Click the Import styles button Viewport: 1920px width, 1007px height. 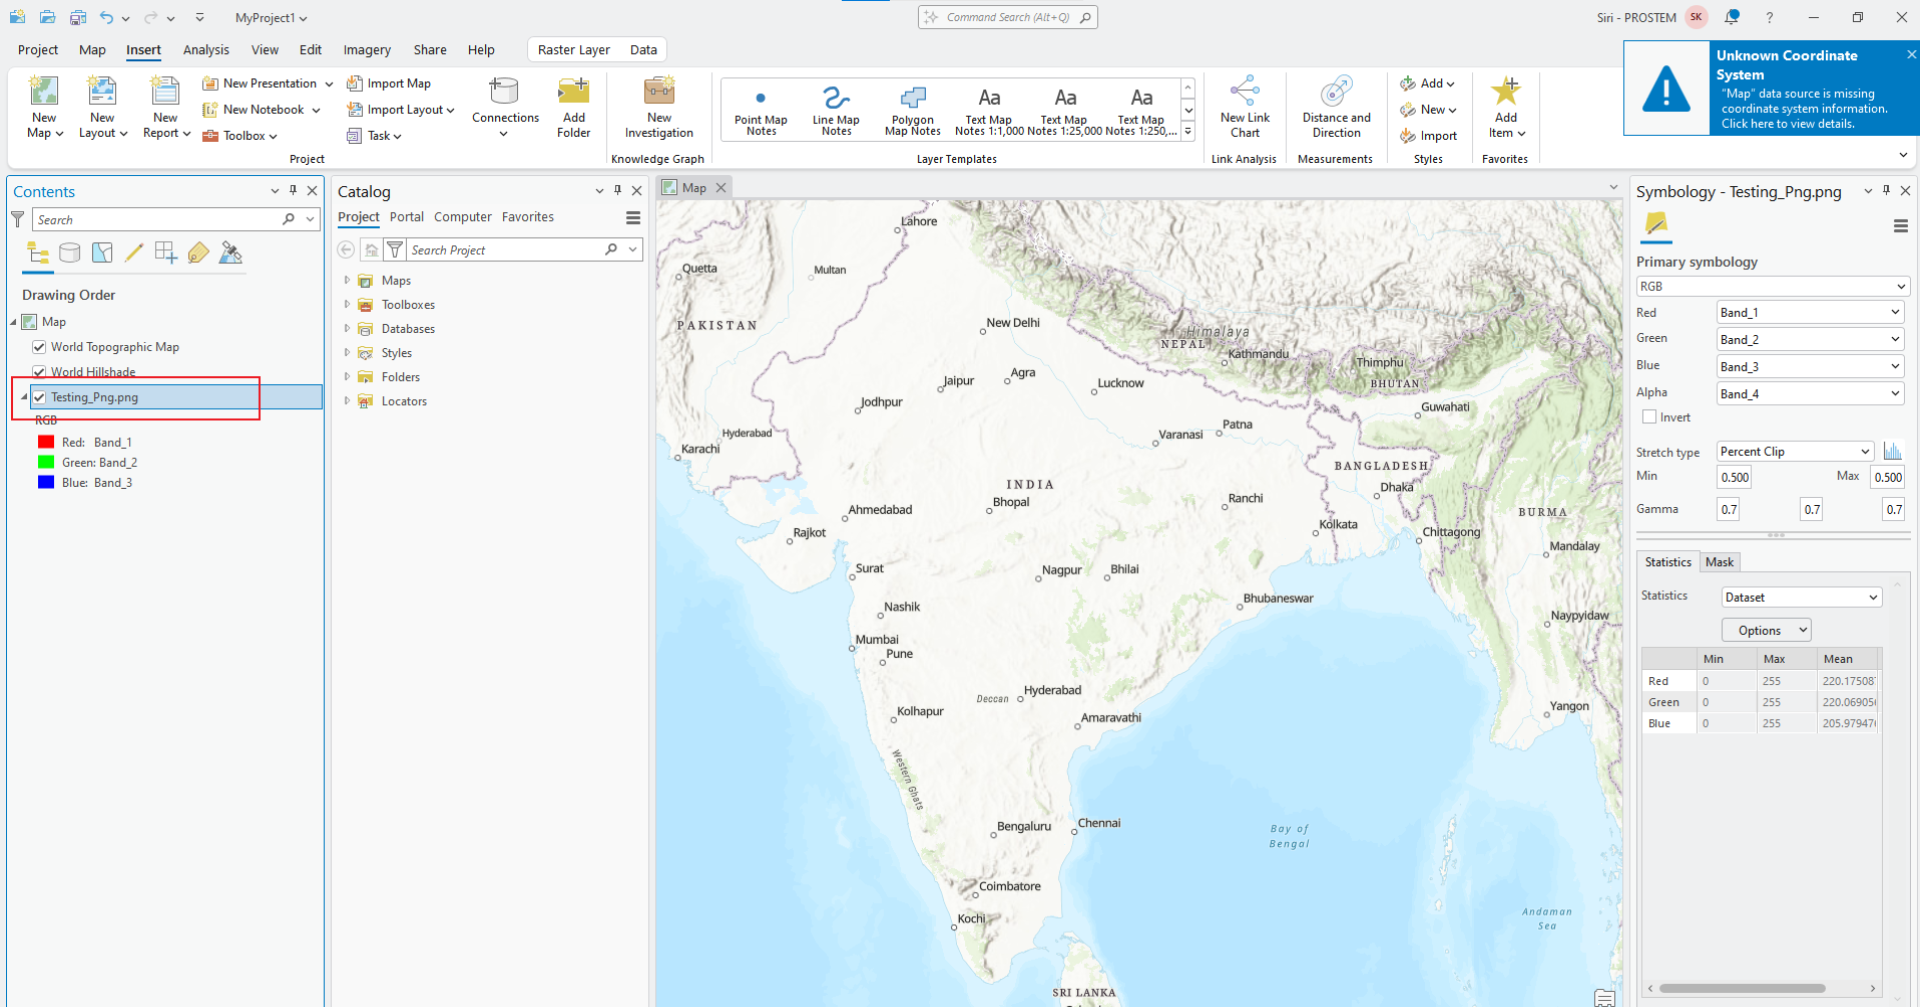pyautogui.click(x=1428, y=136)
